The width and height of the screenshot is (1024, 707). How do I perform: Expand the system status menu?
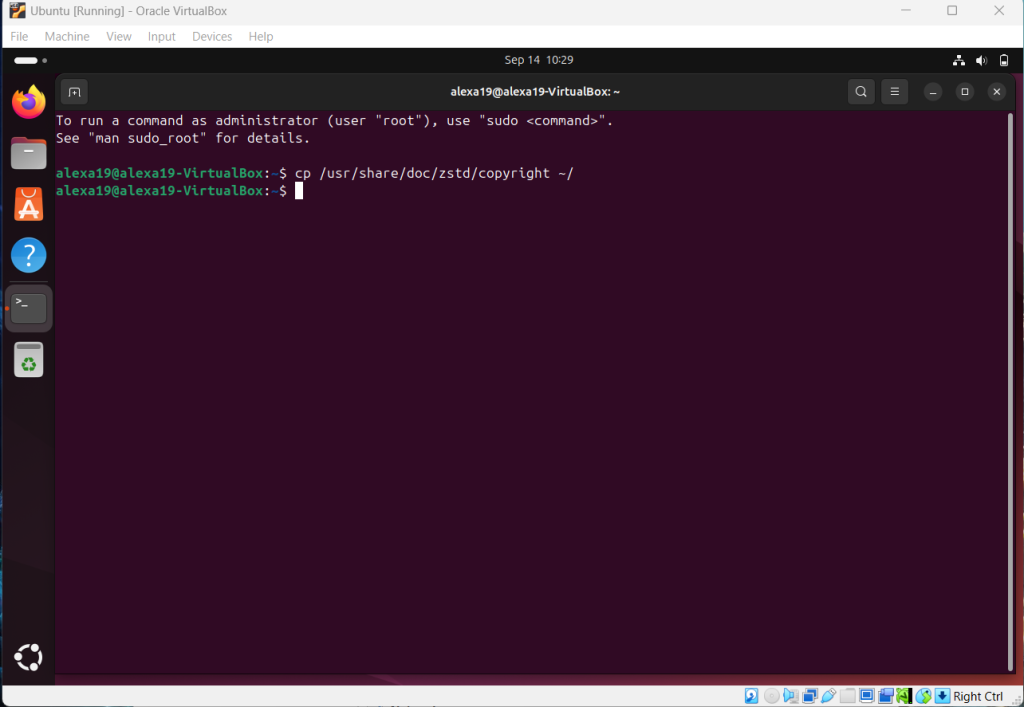click(x=980, y=60)
